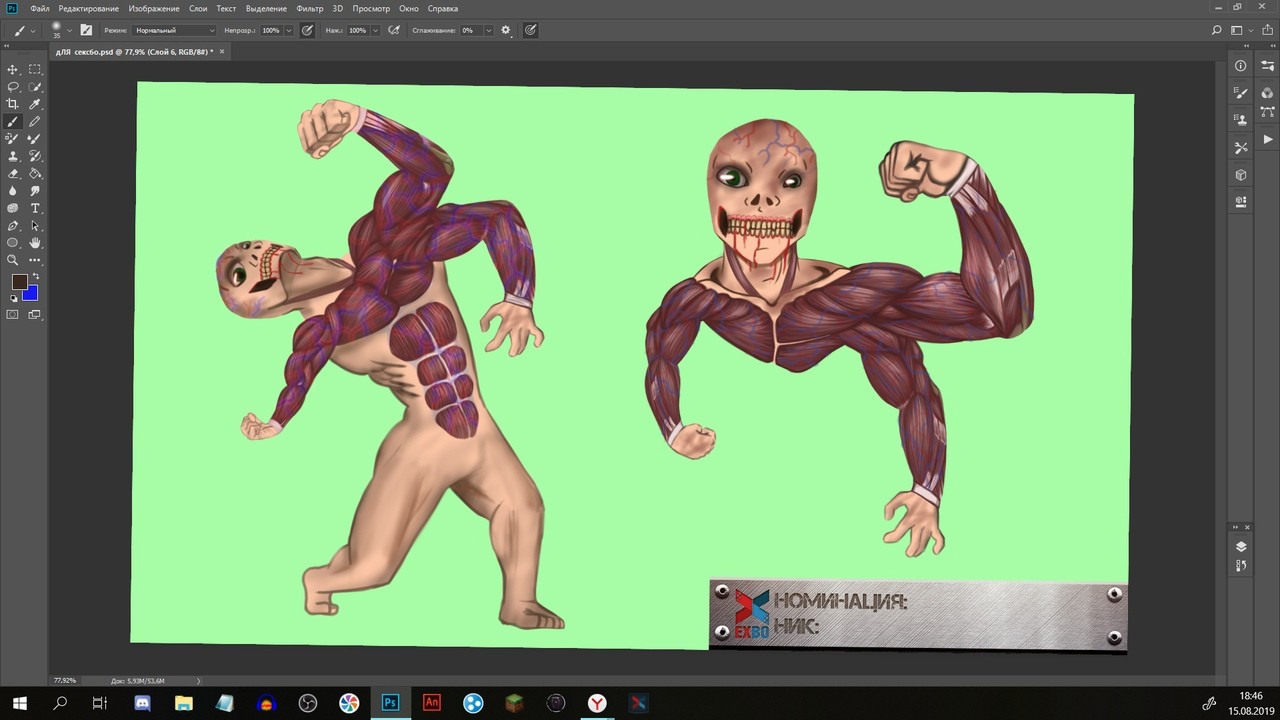Select the Clone Stamp tool
Screen dimensions: 1280x720
pos(13,156)
